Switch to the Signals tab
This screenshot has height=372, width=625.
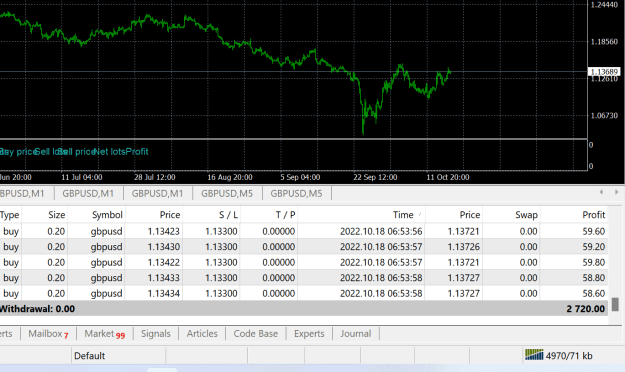tap(155, 334)
